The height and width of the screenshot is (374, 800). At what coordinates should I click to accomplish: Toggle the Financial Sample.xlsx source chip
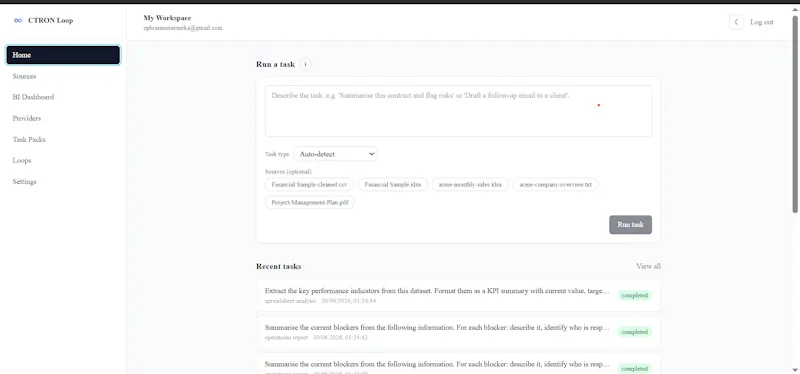tap(392, 185)
